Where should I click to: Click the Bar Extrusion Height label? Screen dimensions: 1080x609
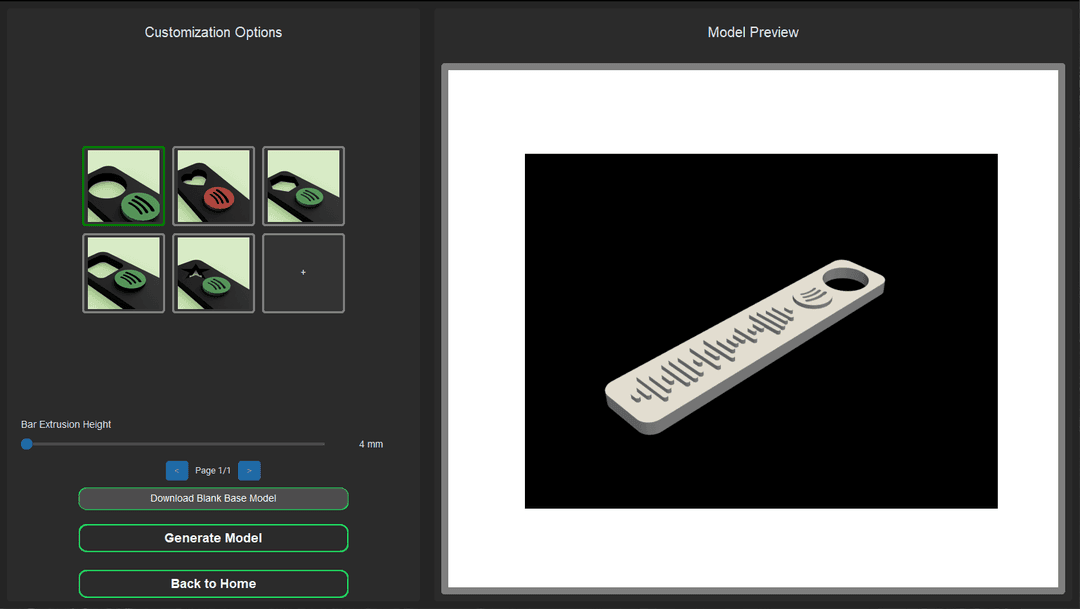coord(66,424)
